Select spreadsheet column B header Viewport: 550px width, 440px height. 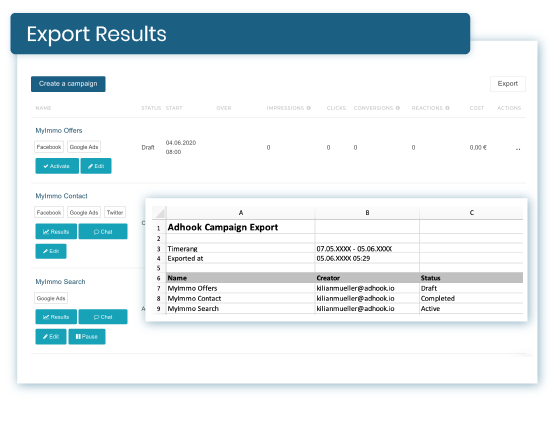pos(367,213)
